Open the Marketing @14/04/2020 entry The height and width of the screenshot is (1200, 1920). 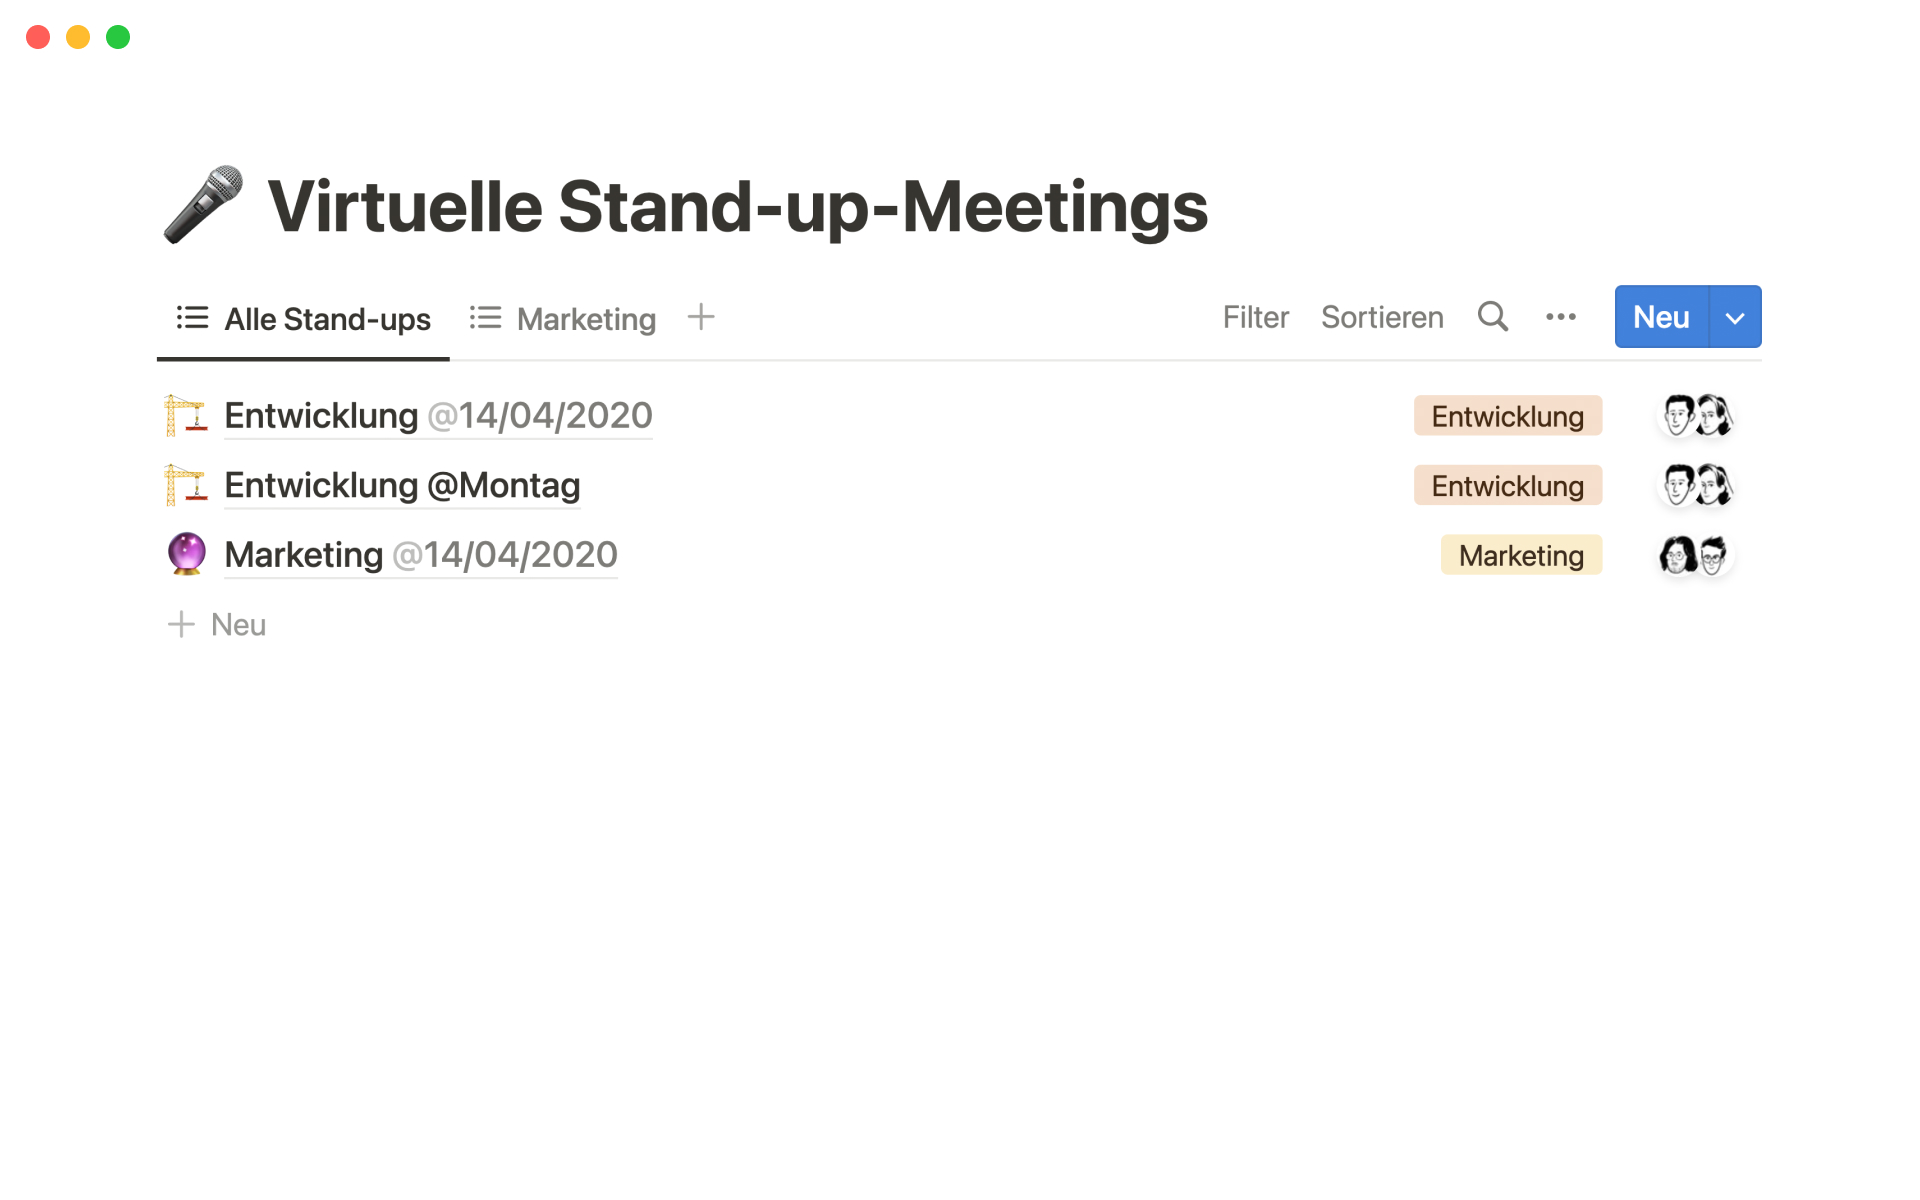[420, 555]
